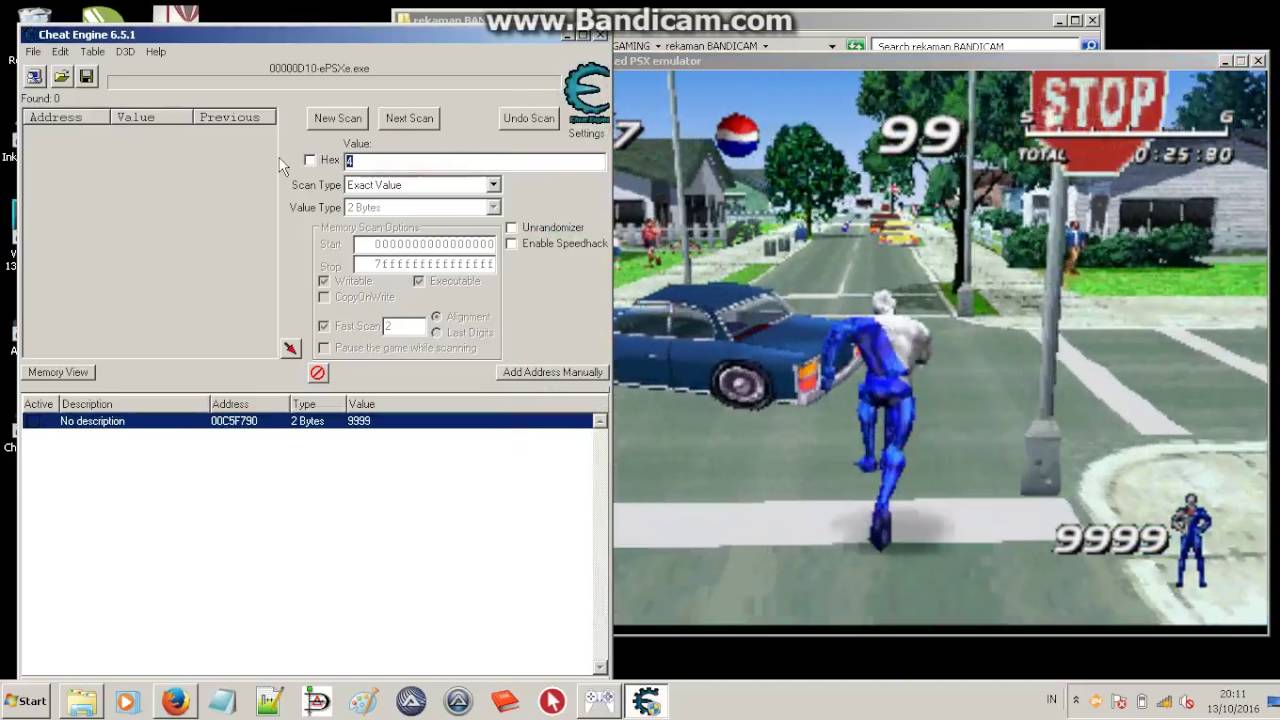
Task: Select the Last Digits radio button
Action: (436, 332)
